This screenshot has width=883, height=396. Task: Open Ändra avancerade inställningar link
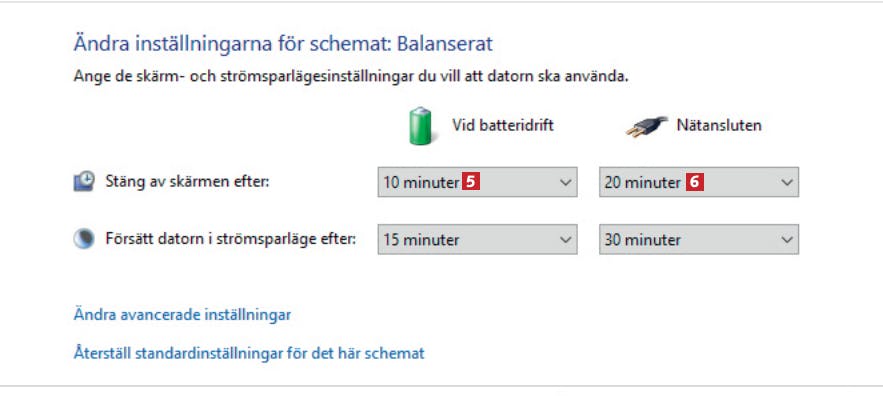tap(182, 314)
